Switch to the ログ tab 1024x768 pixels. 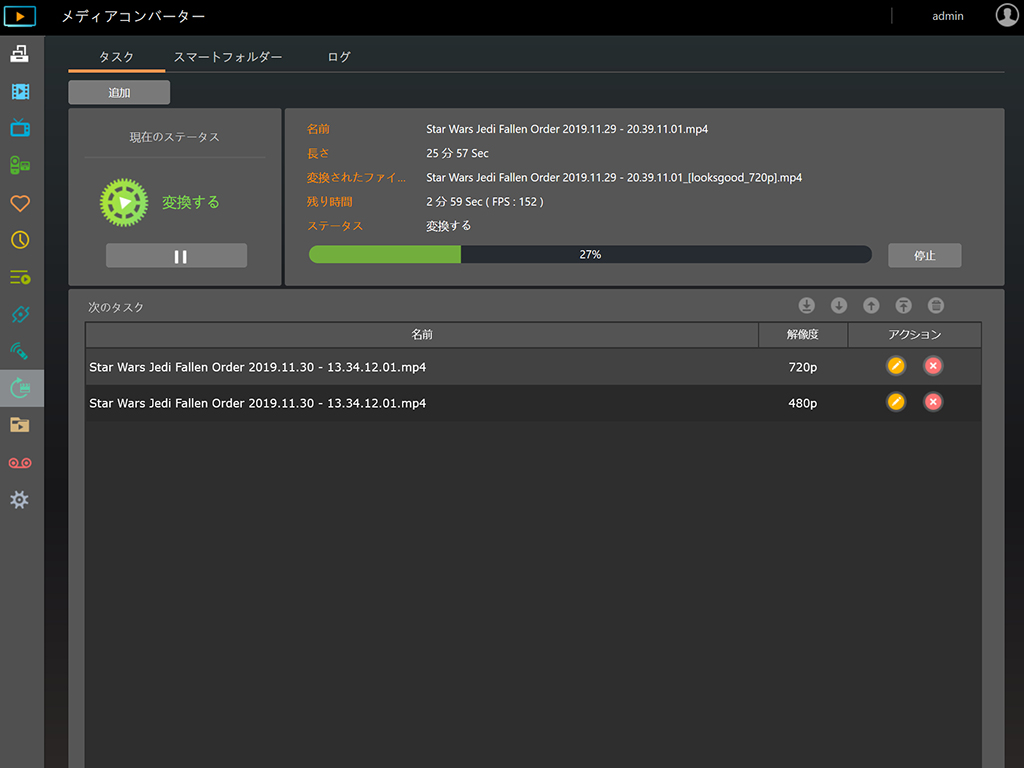(x=339, y=57)
